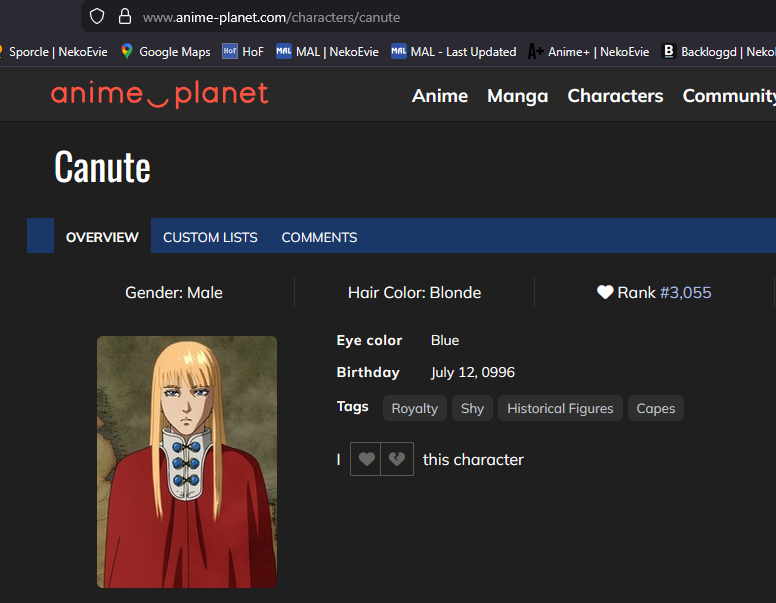The width and height of the screenshot is (776, 603).
Task: Click the white heart icon beside Rank
Action: 605,292
